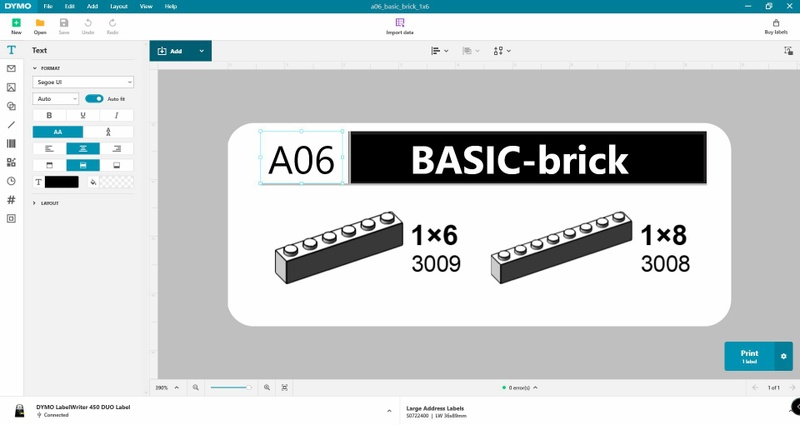Open the Layout menu
This screenshot has width=800, height=425.
pyautogui.click(x=118, y=6)
